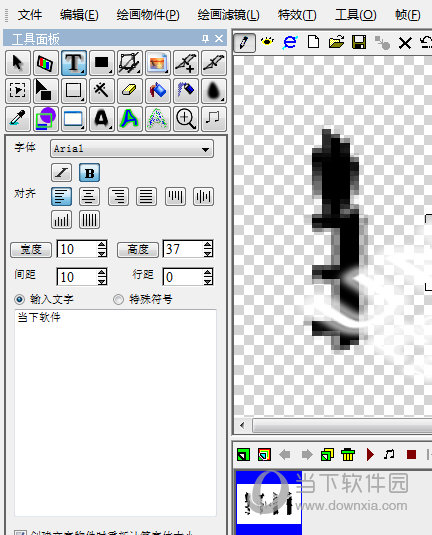Image resolution: width=432 pixels, height=535 pixels.
Task: Increase the 宽度 width value
Action: (x=102, y=245)
